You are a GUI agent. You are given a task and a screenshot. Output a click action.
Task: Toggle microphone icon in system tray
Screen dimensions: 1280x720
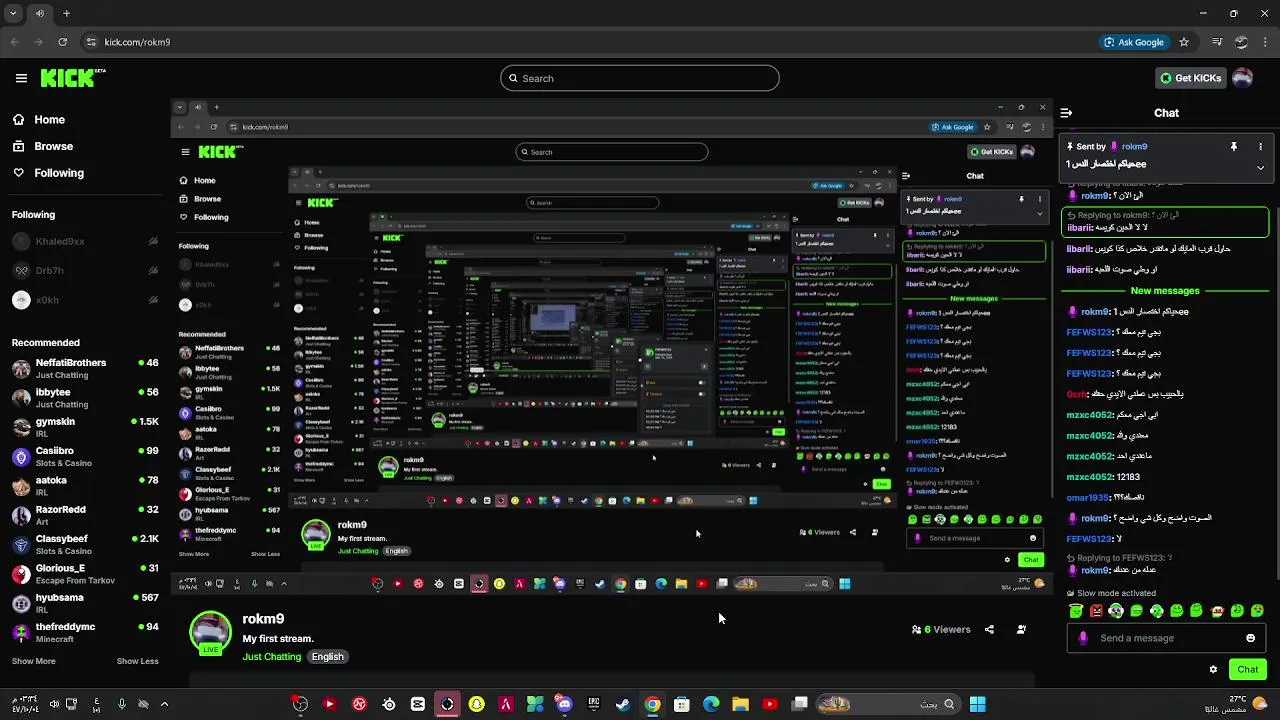coord(121,704)
